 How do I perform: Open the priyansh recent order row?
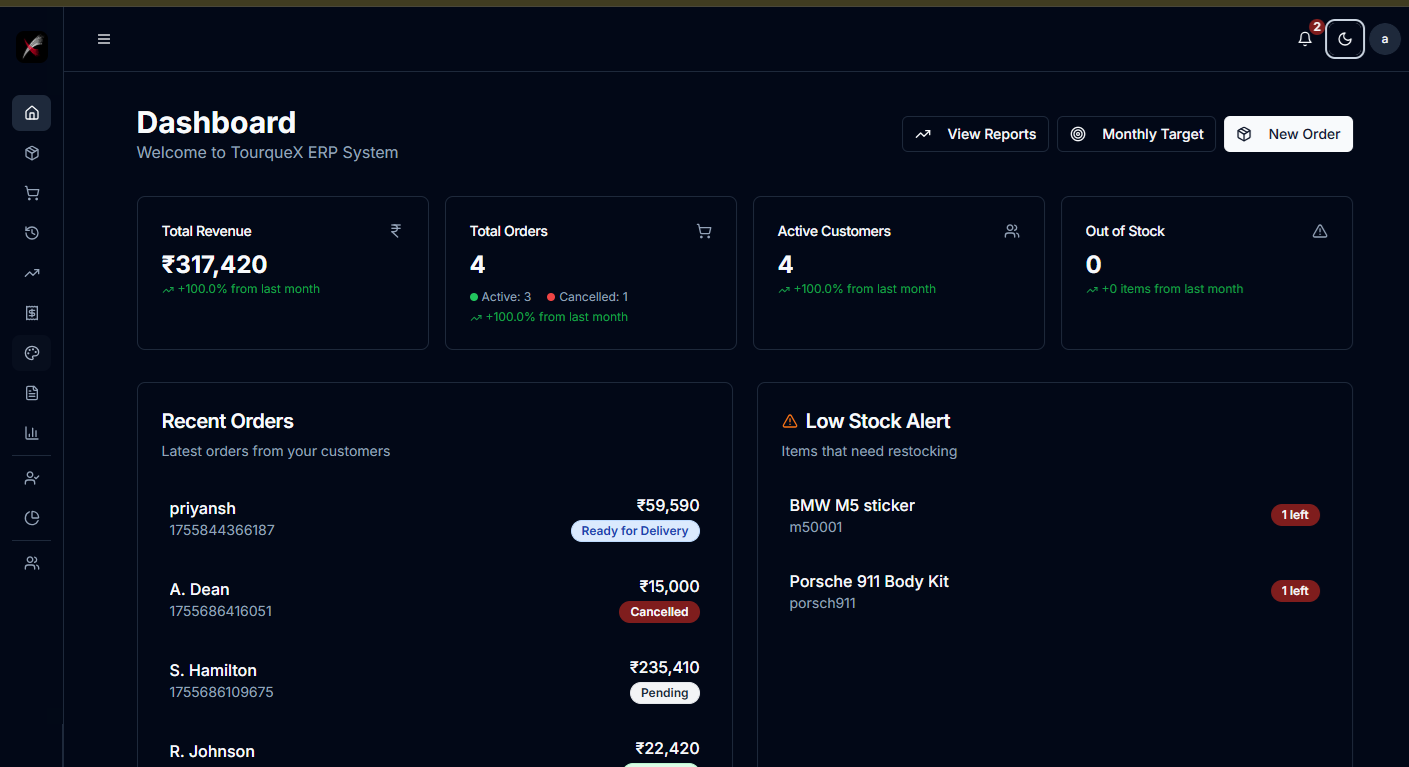coord(434,518)
